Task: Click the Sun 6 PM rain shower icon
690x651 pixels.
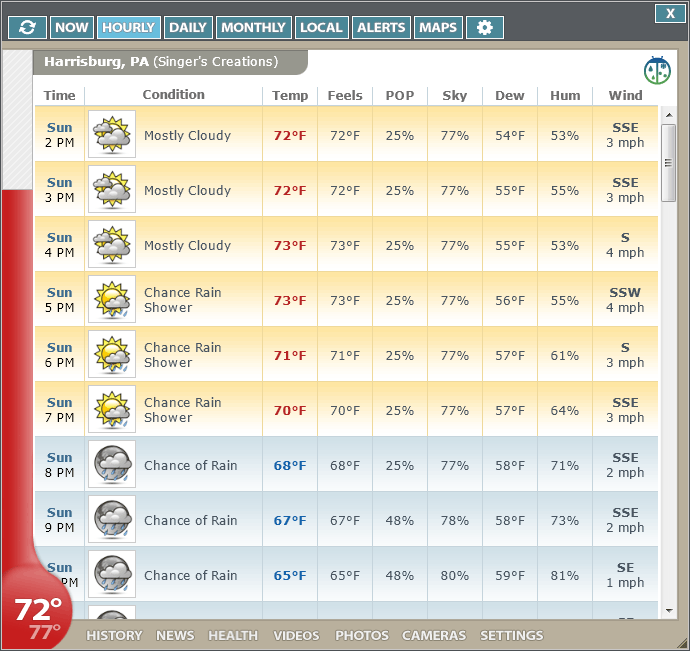Action: click(x=112, y=354)
